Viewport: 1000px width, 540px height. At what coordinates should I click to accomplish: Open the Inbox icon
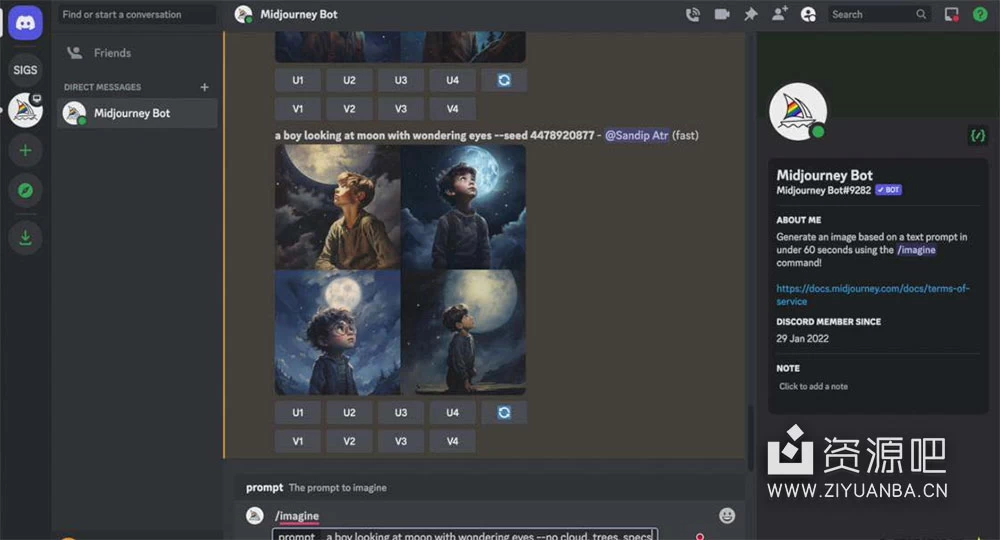coord(951,15)
